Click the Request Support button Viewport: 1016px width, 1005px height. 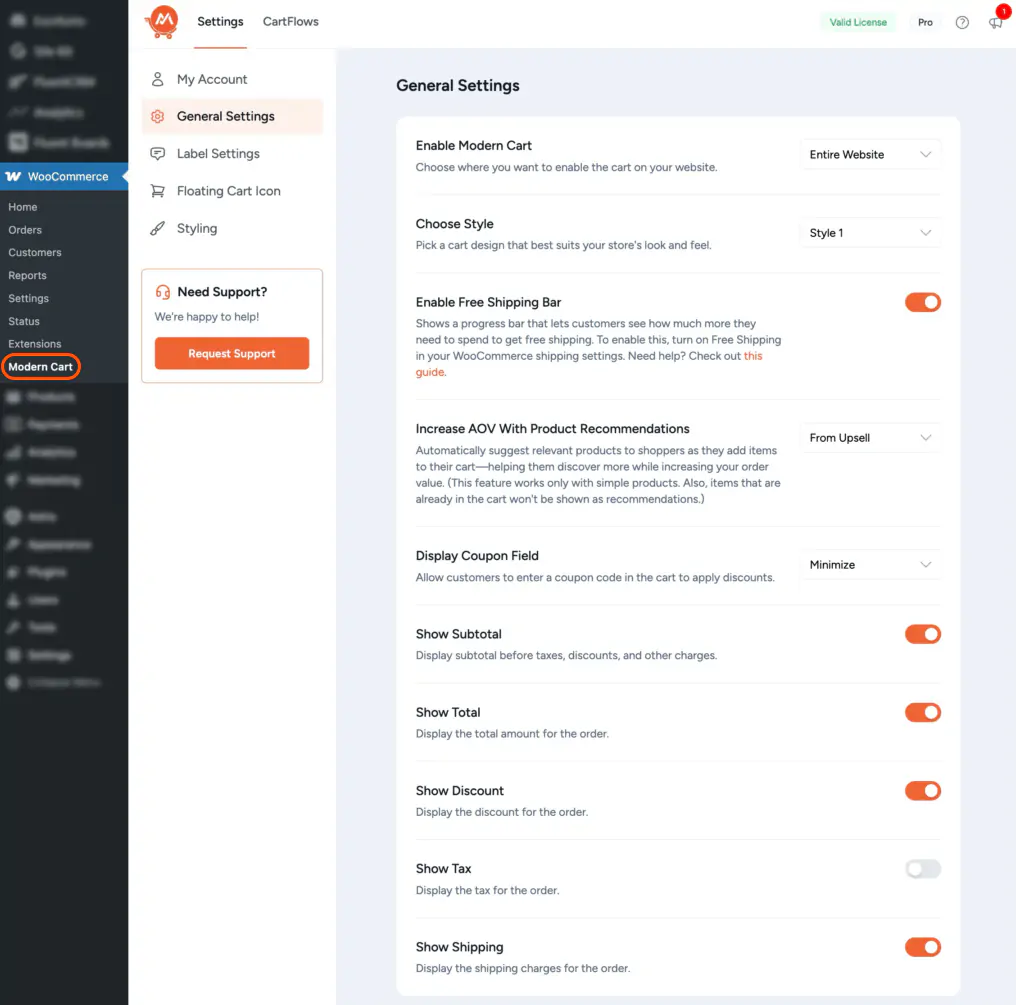coord(232,353)
